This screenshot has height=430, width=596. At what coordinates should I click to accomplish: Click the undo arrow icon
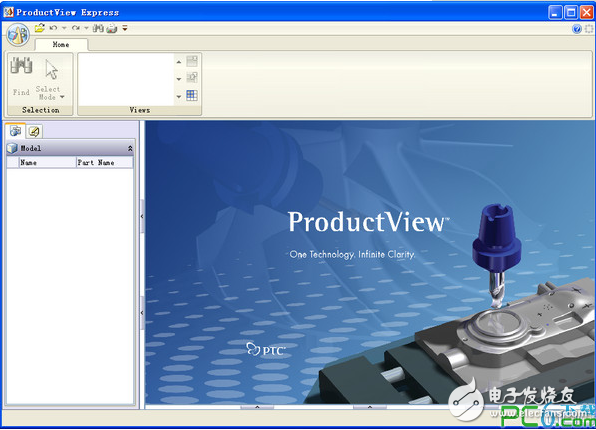[x=53, y=28]
